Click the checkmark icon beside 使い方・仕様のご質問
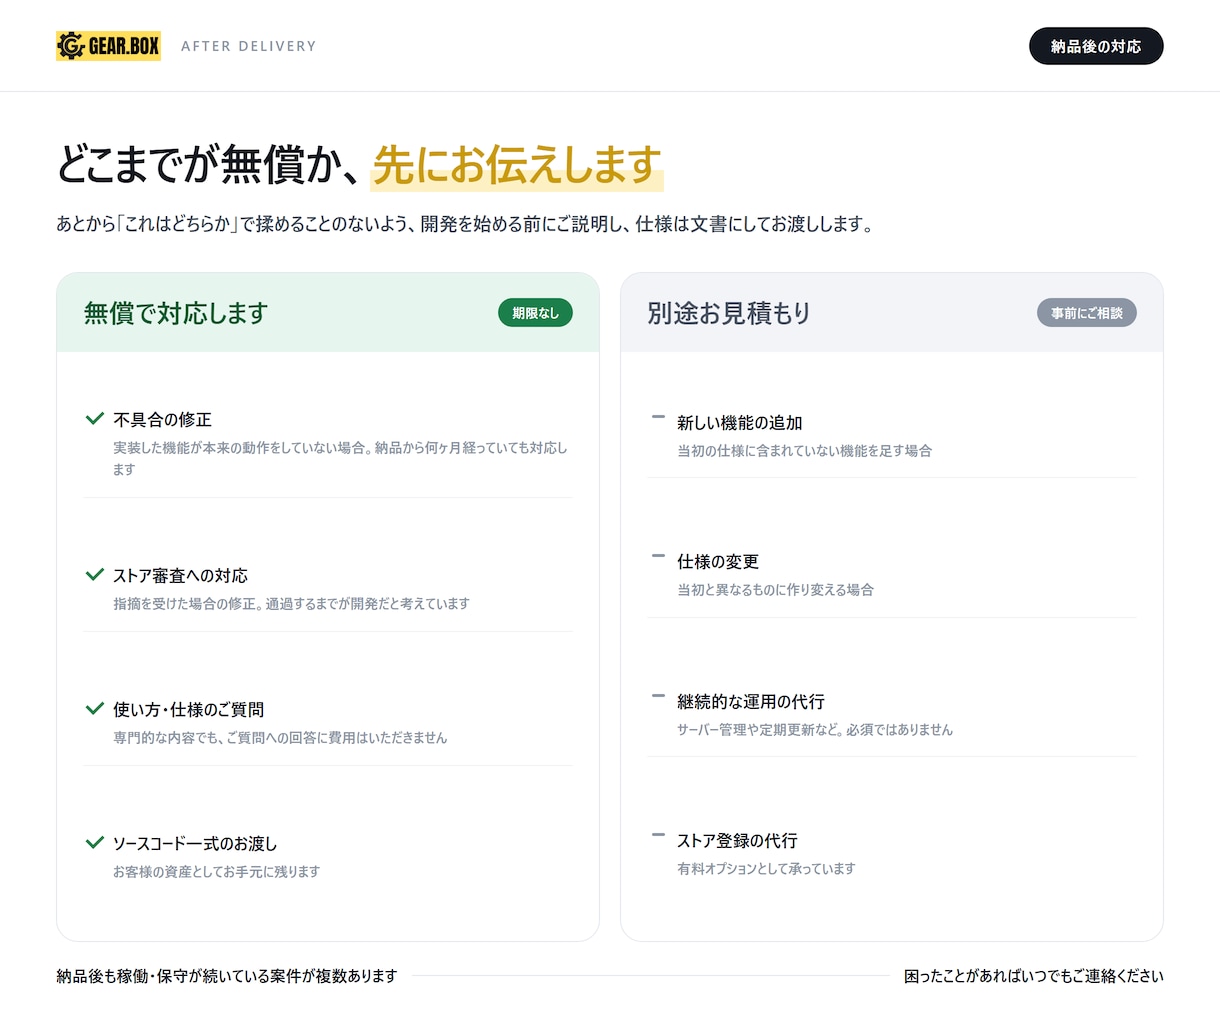Viewport: 1220px width, 1016px height. pos(95,709)
